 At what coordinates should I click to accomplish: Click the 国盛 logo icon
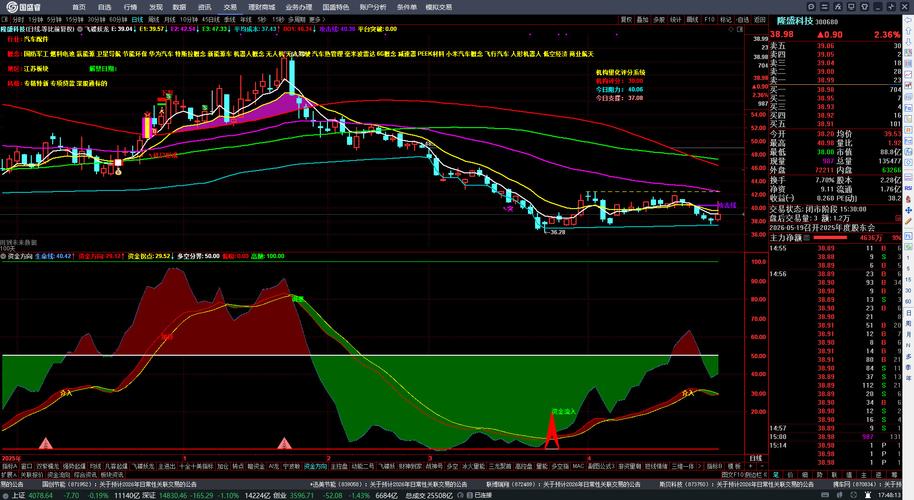[x=10, y=7]
